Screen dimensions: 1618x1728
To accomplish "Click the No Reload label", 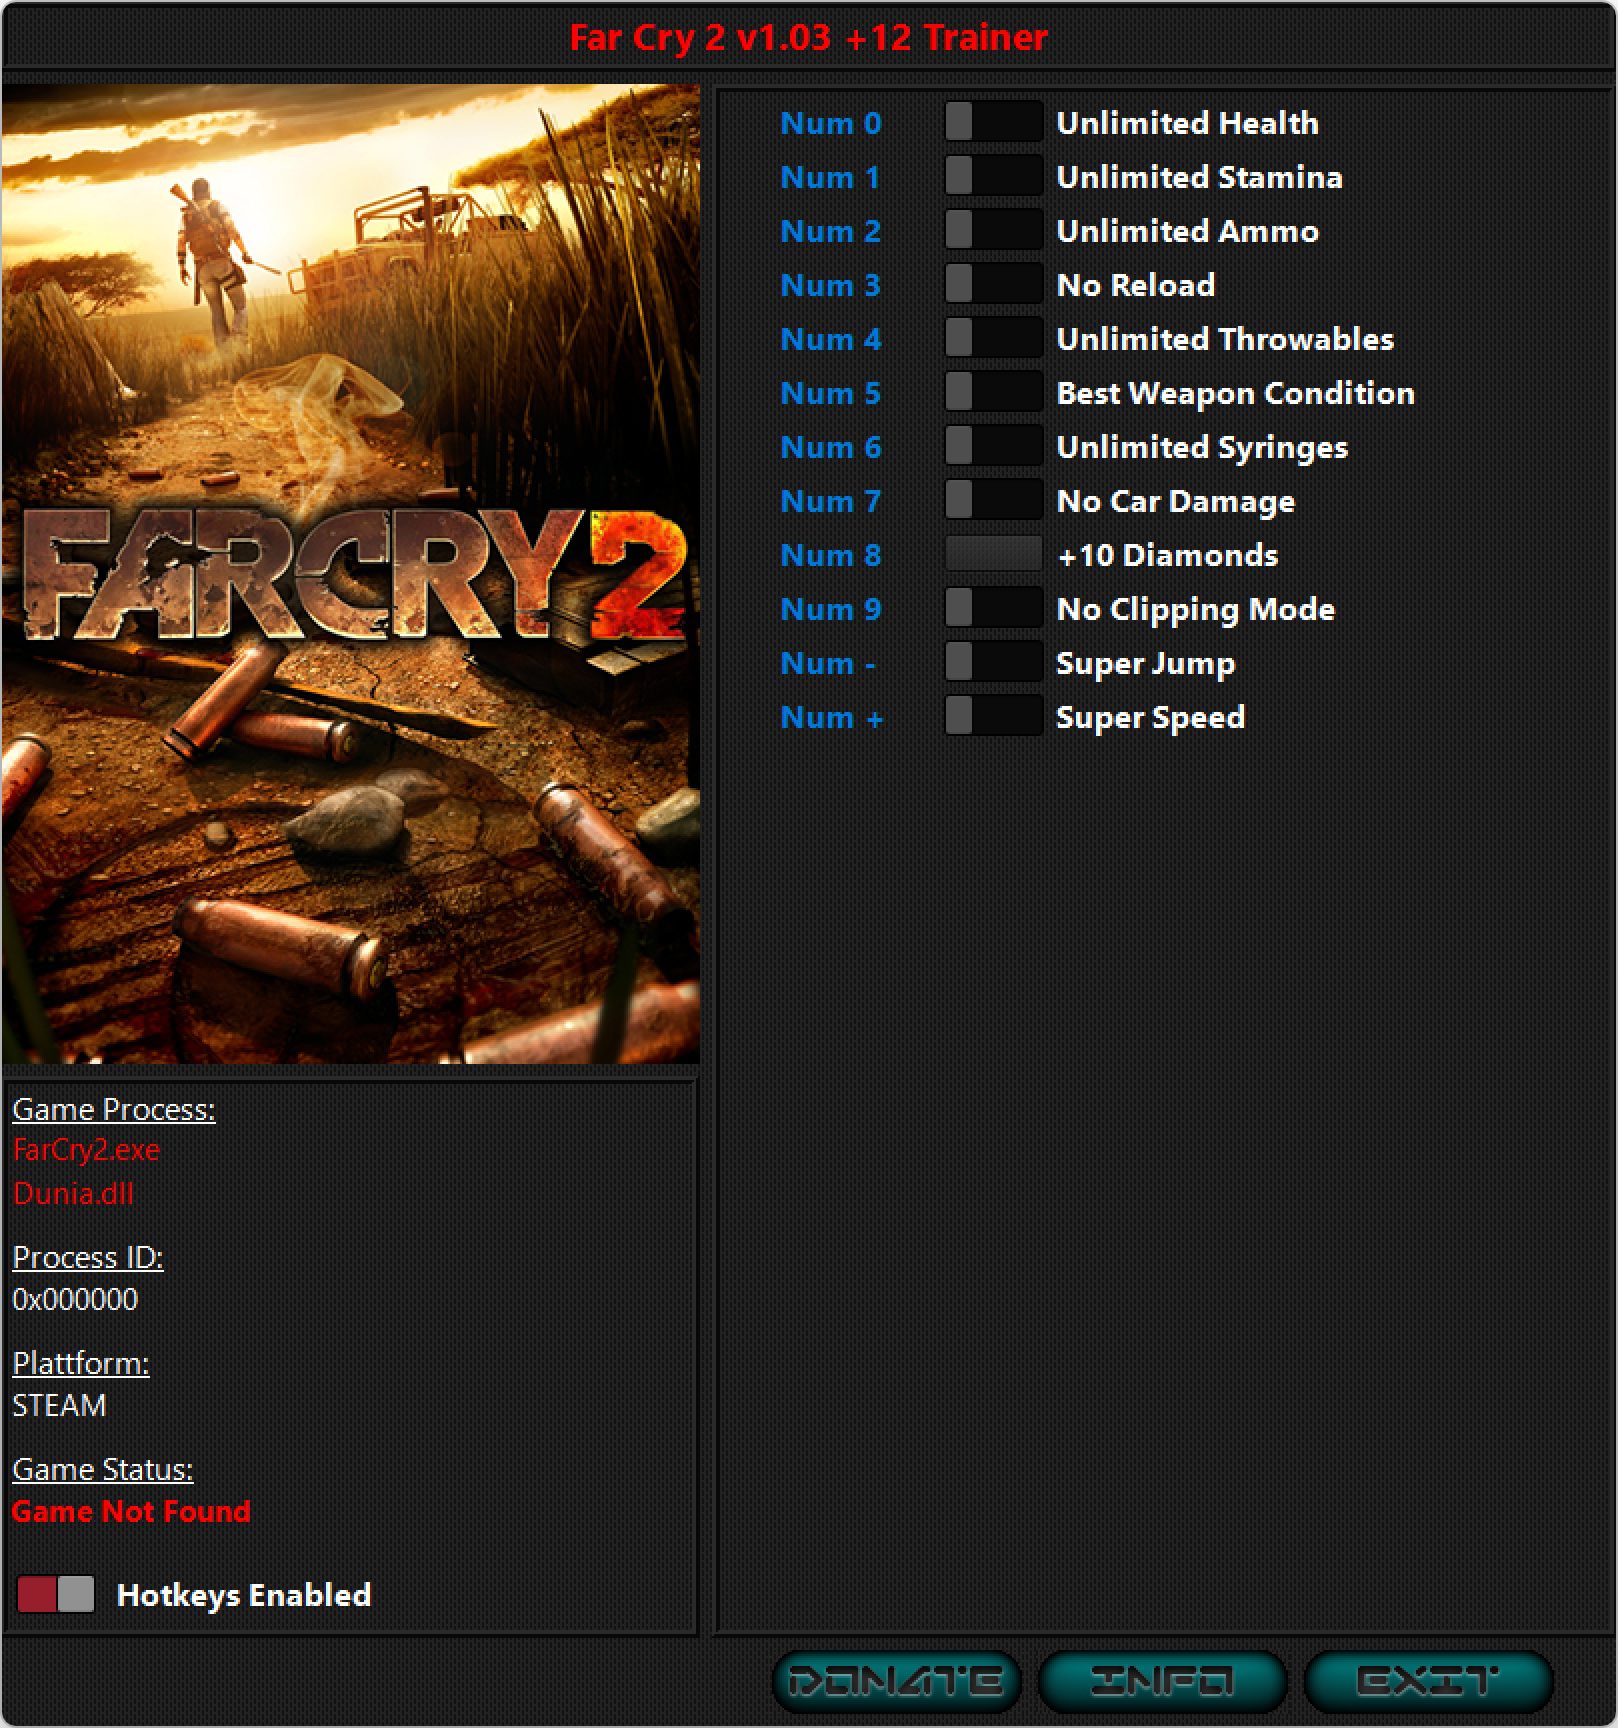I will (x=1135, y=285).
